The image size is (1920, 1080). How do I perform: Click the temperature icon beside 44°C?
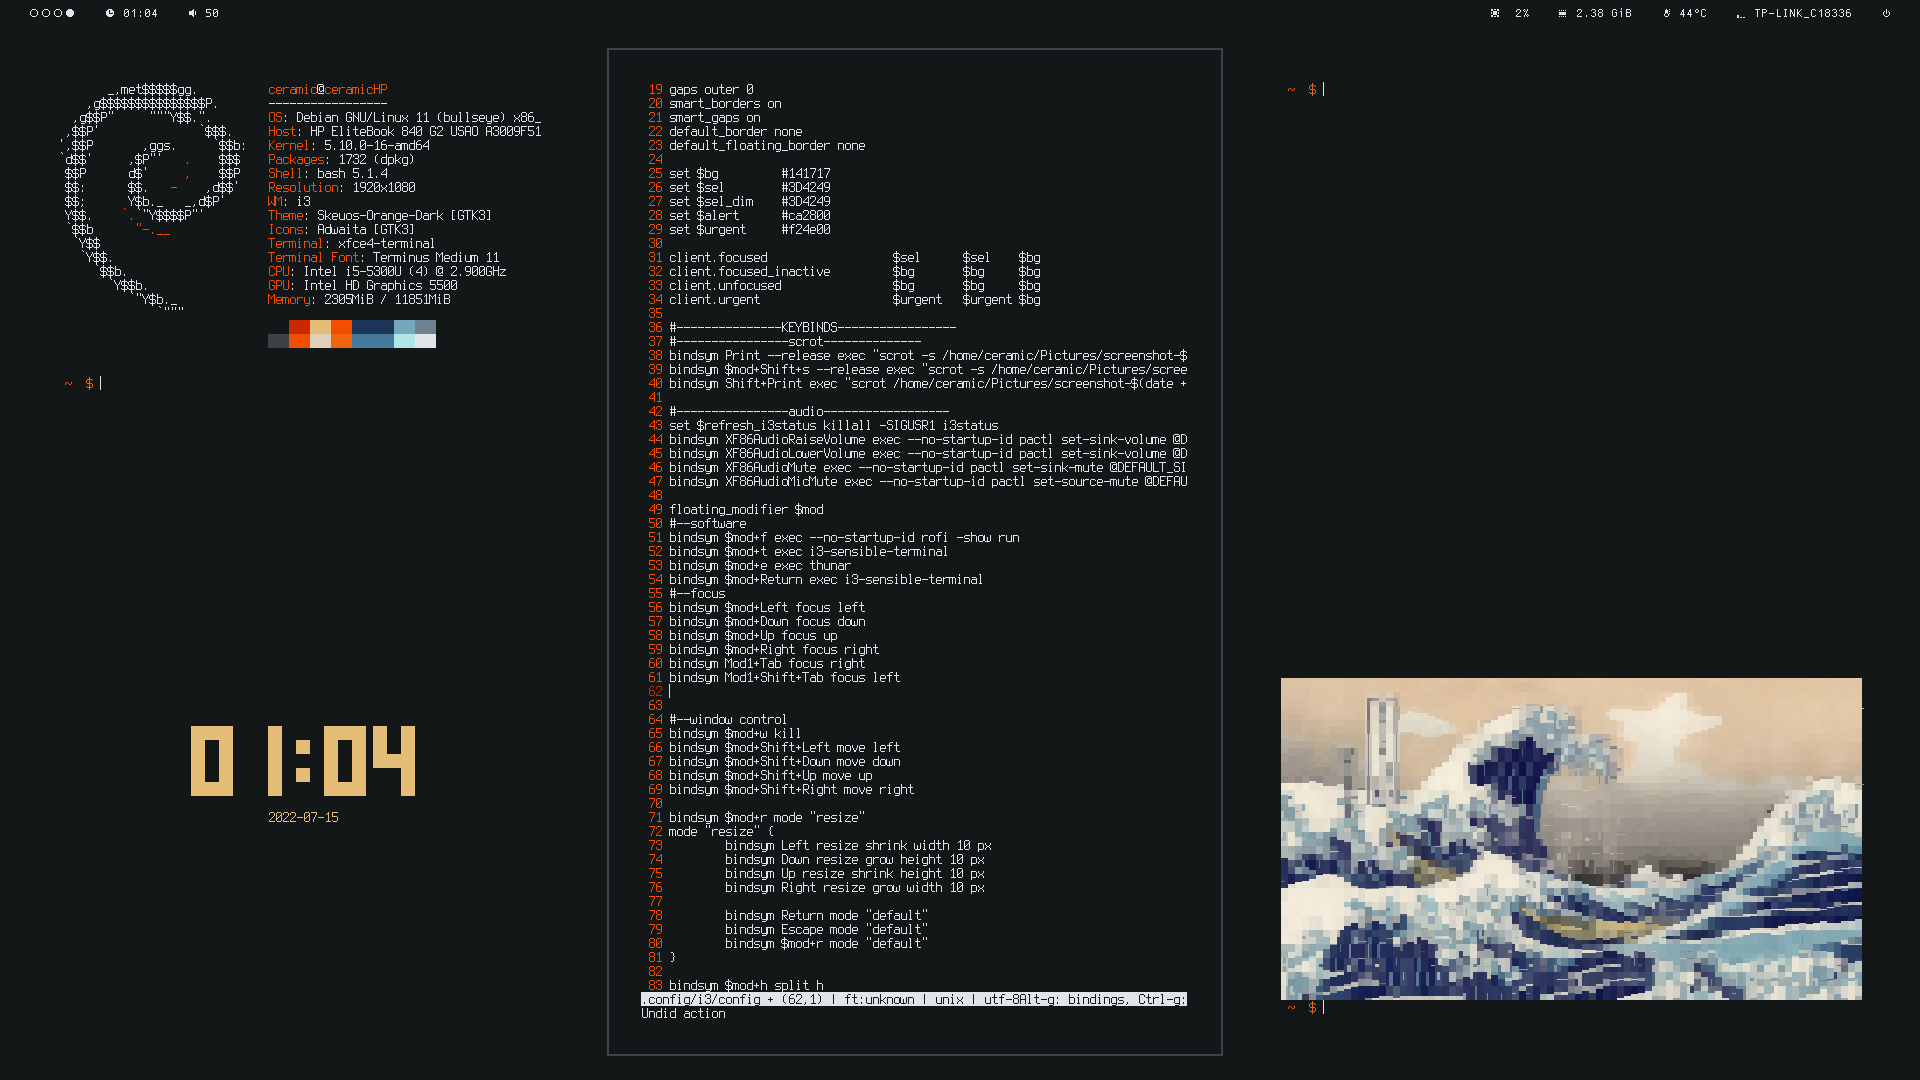(1667, 13)
